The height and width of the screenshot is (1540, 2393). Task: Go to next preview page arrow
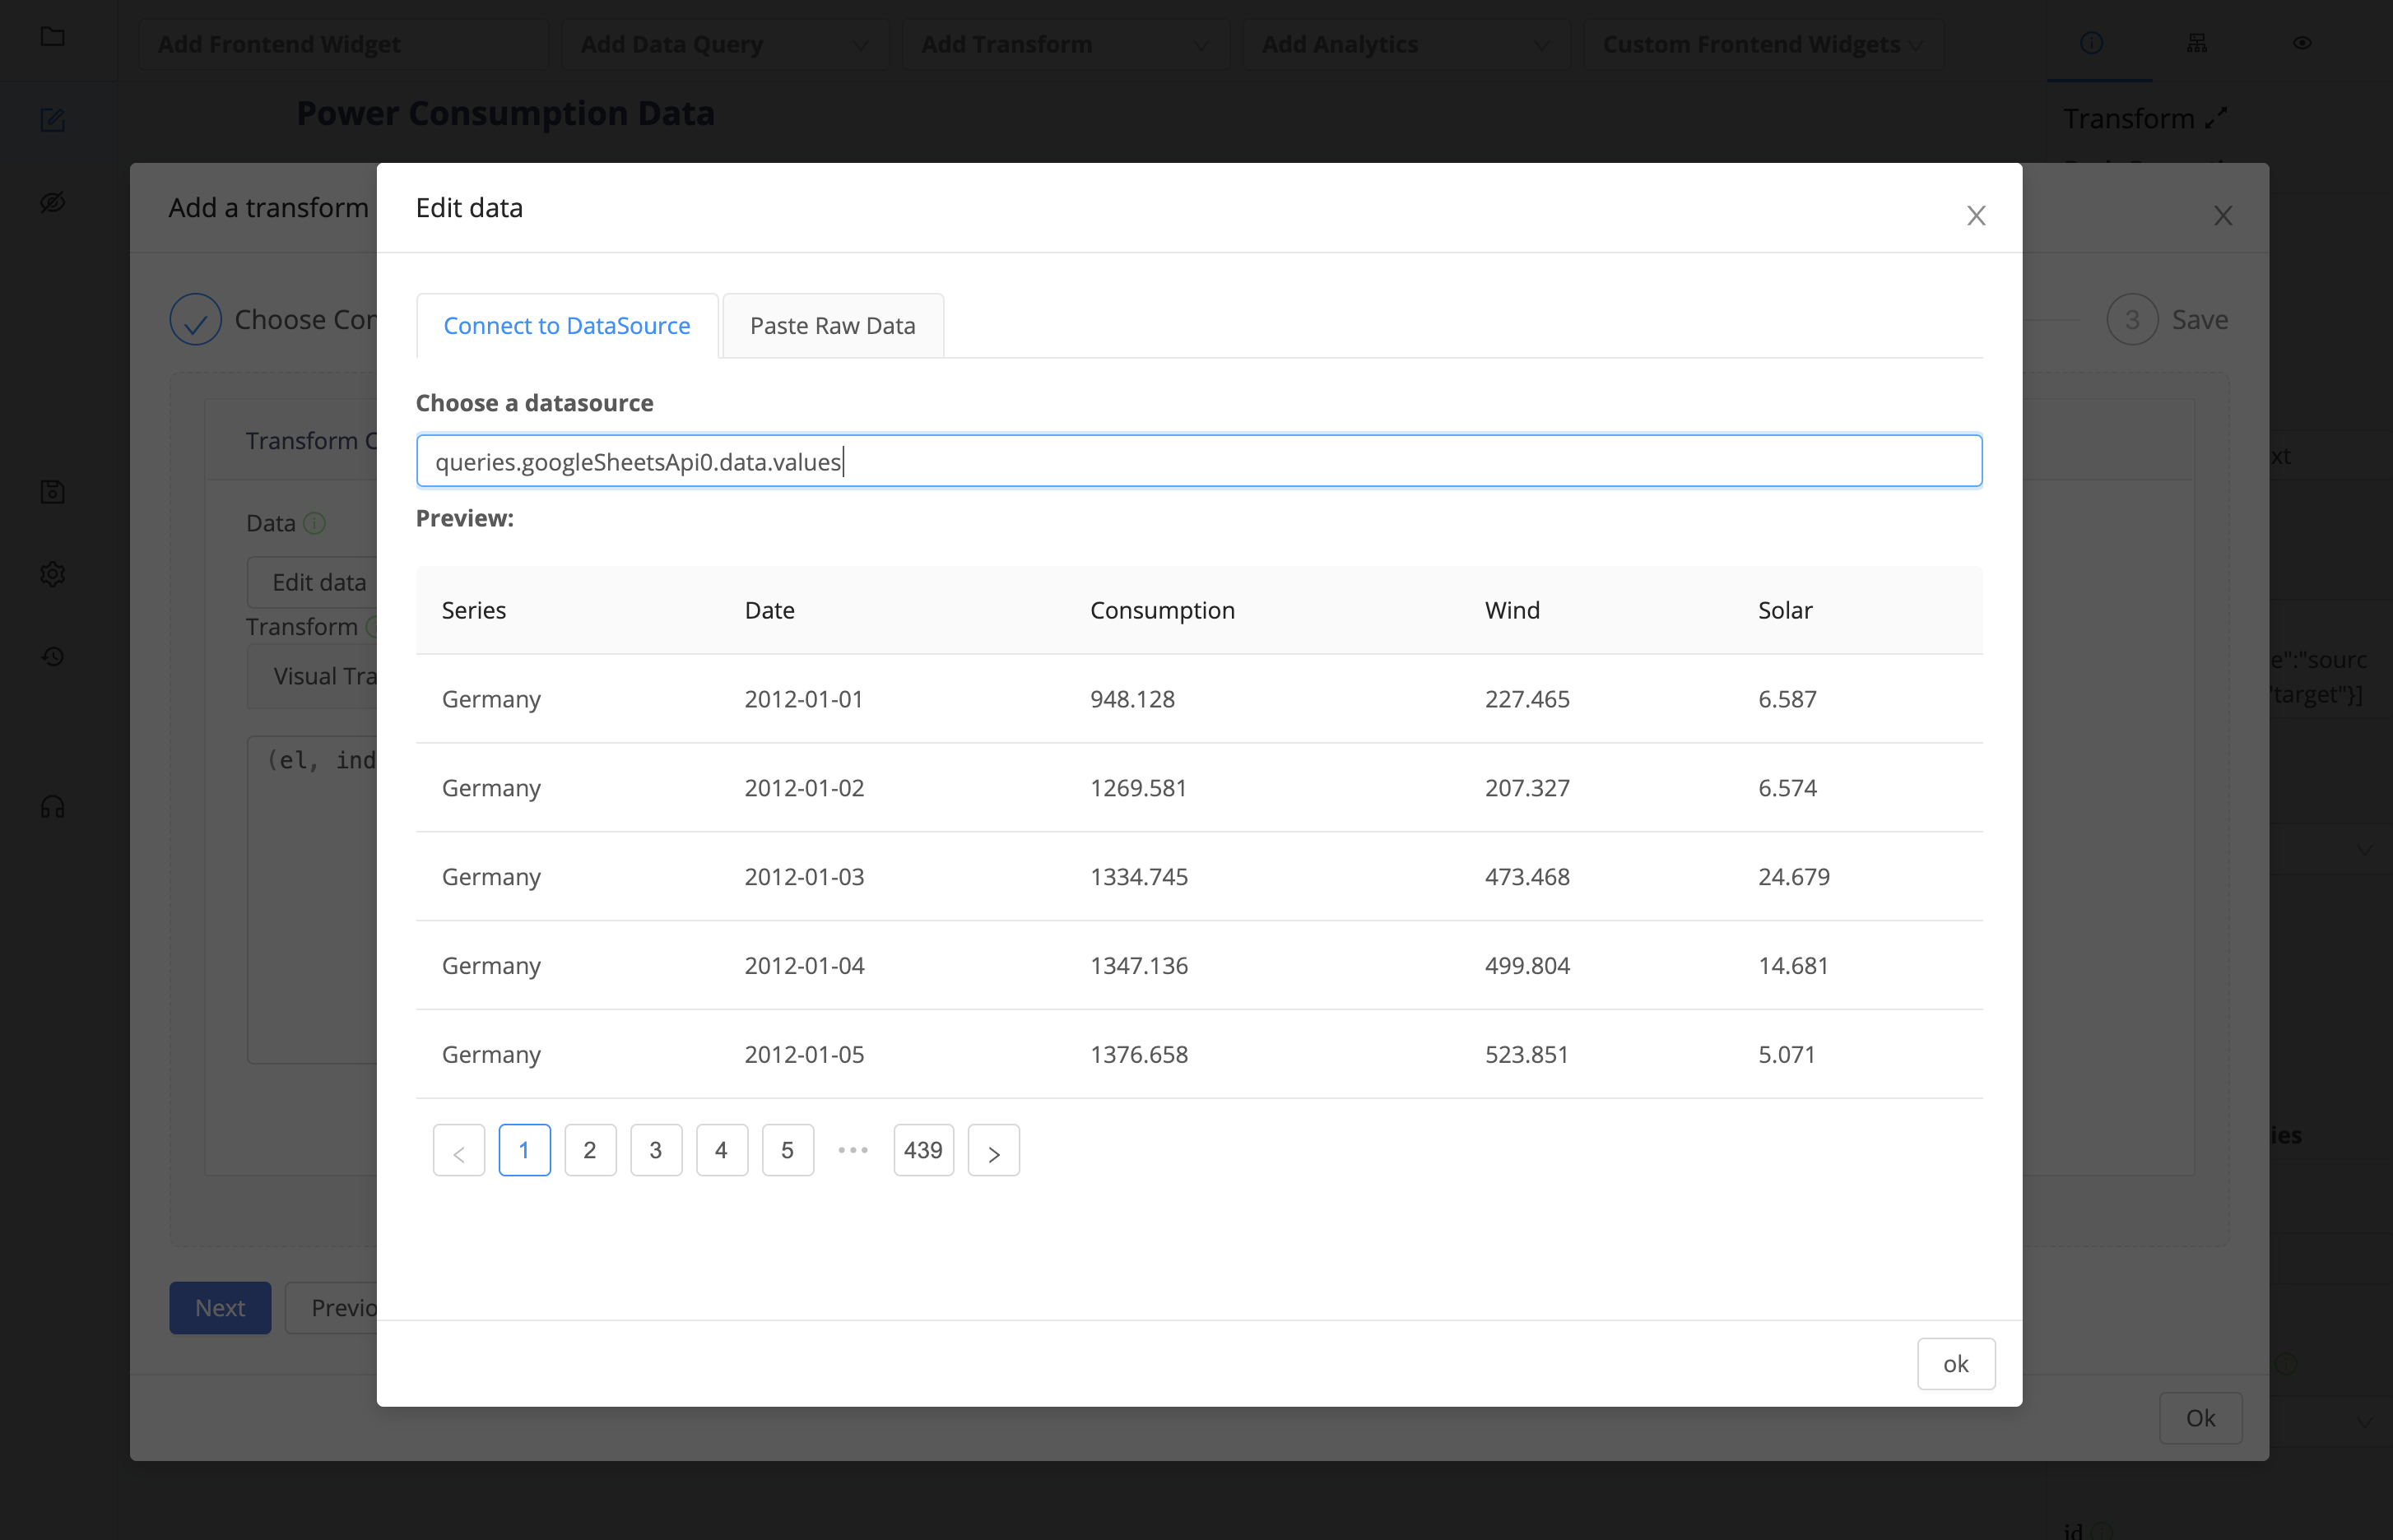pyautogui.click(x=994, y=1151)
